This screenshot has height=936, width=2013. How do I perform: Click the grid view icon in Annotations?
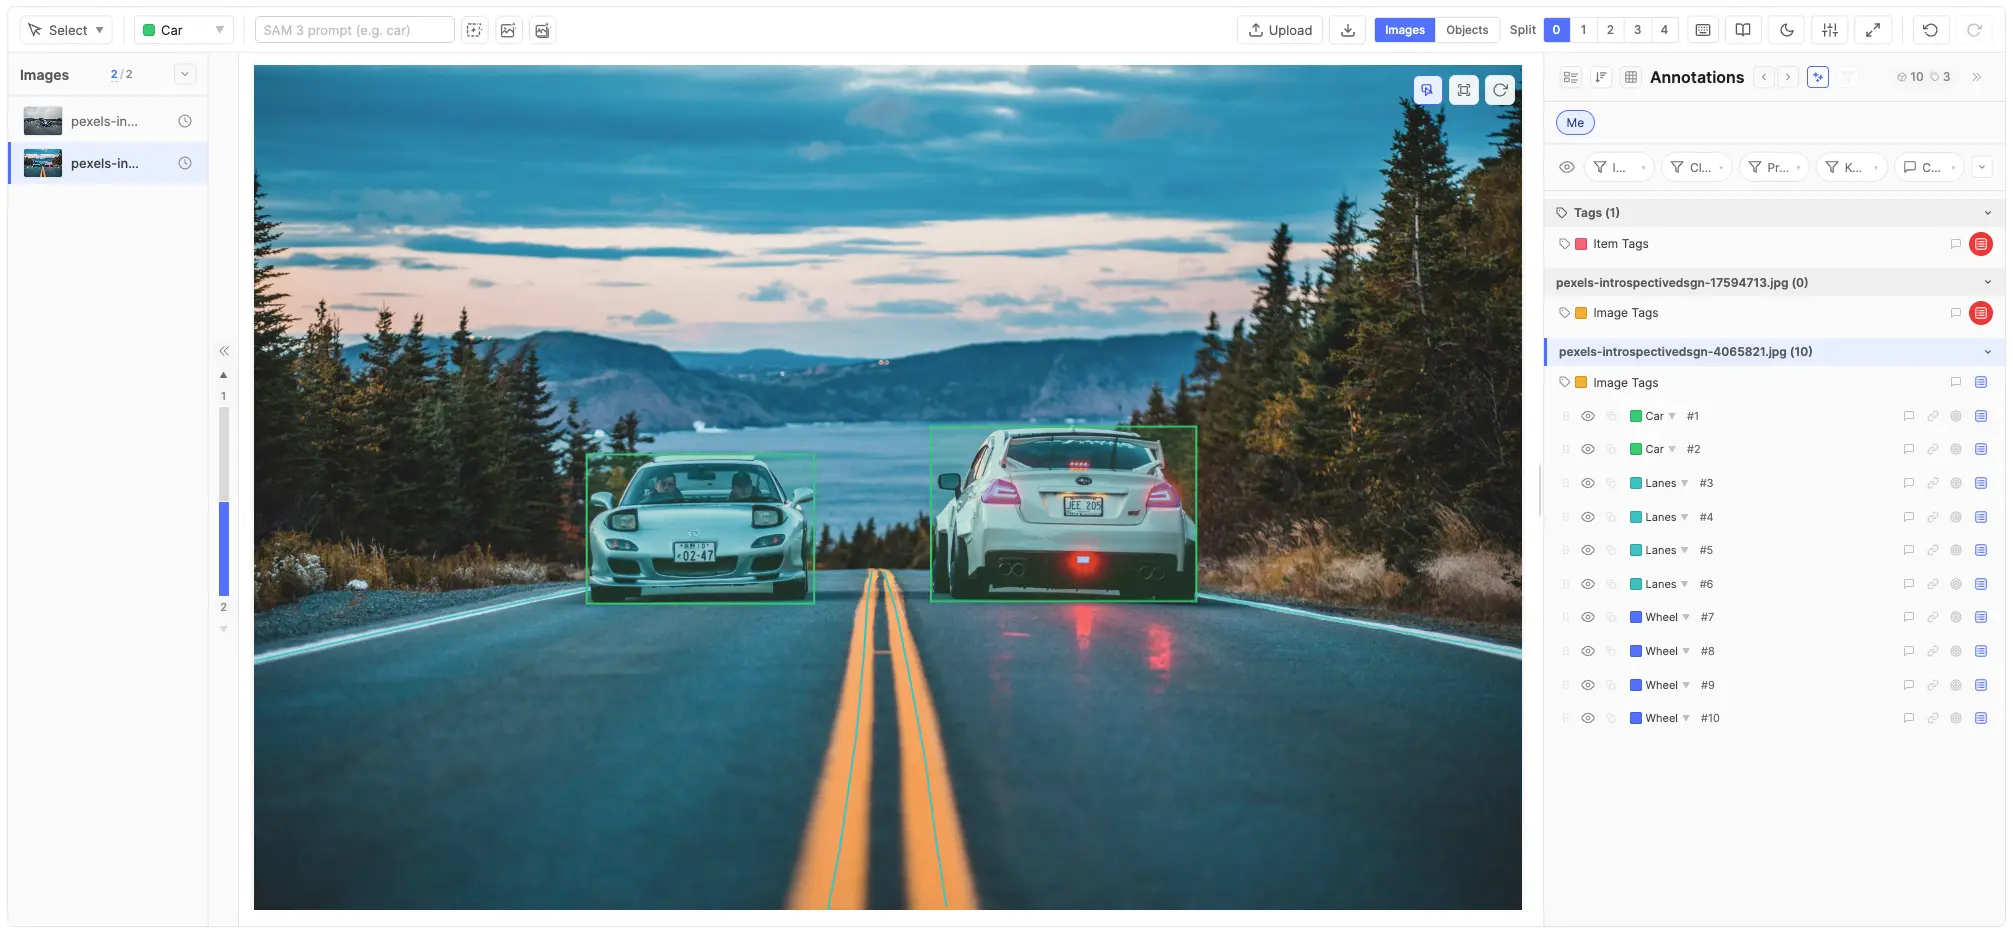[1631, 77]
